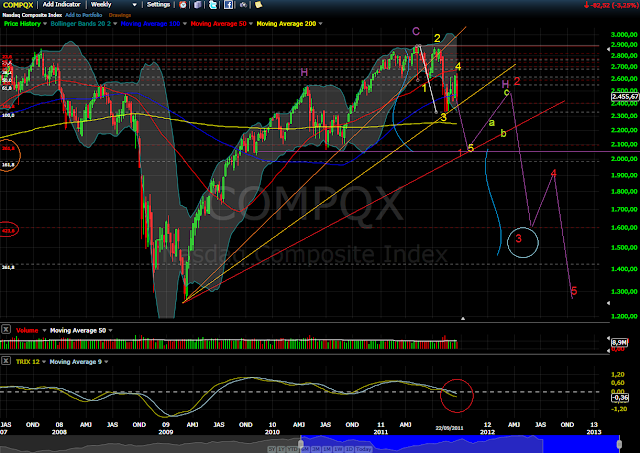Select the 1M time range
Image resolution: width=640 pixels, height=453 pixels.
327,449
